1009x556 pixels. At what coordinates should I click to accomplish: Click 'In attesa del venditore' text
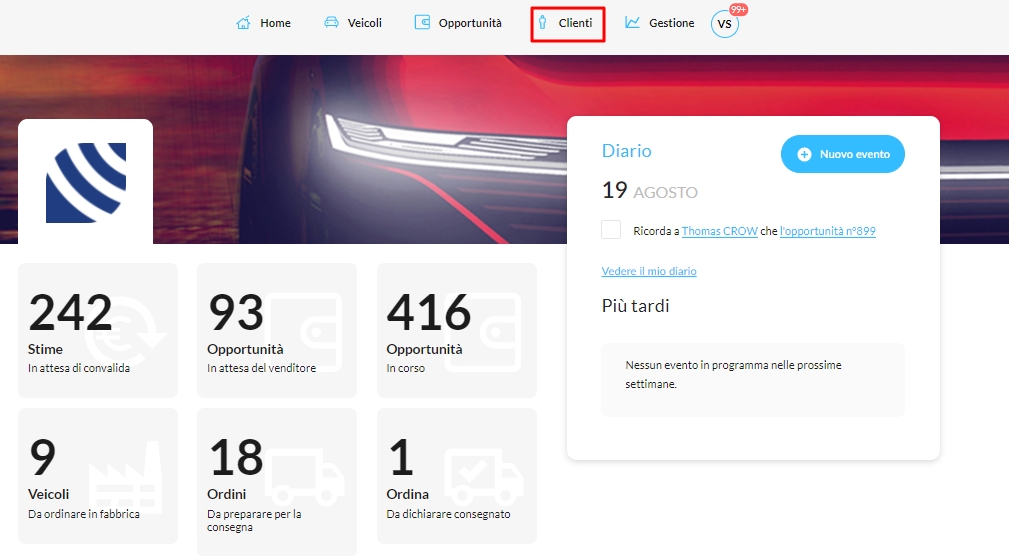(261, 368)
